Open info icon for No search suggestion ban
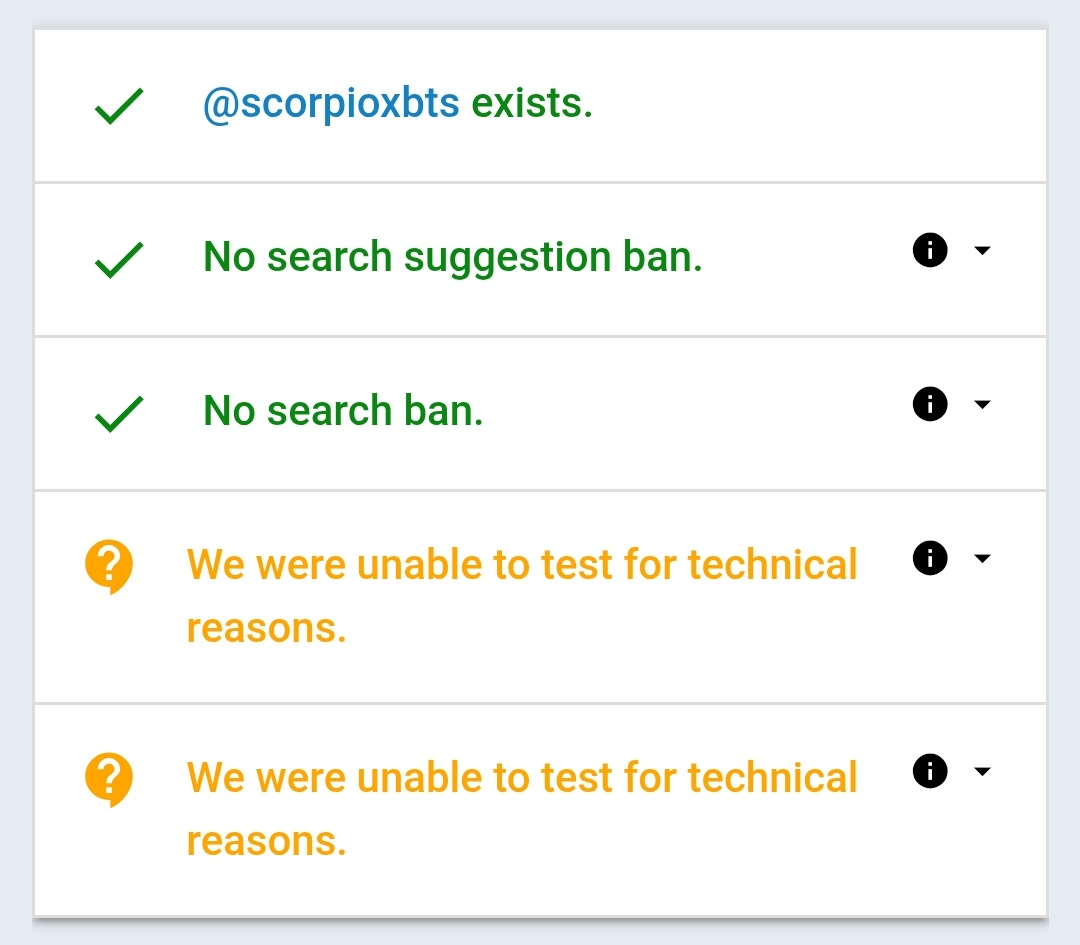The height and width of the screenshot is (945, 1080). [930, 250]
